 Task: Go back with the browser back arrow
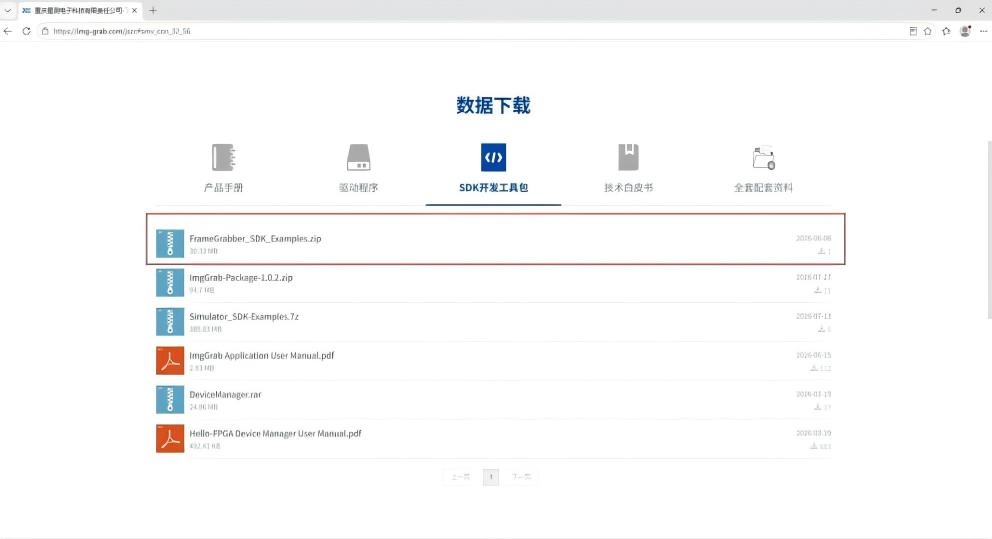tap(8, 31)
